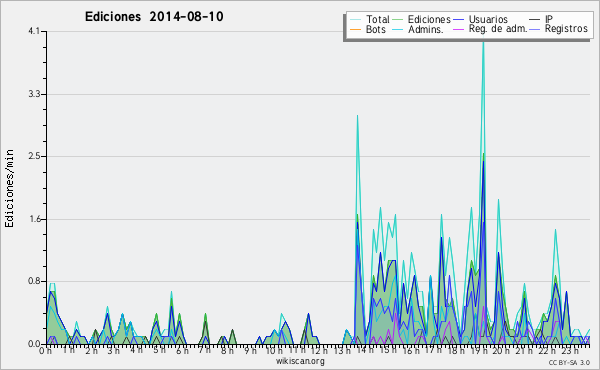
Task: Click the '19 h' x-axis label
Action: tap(479, 351)
